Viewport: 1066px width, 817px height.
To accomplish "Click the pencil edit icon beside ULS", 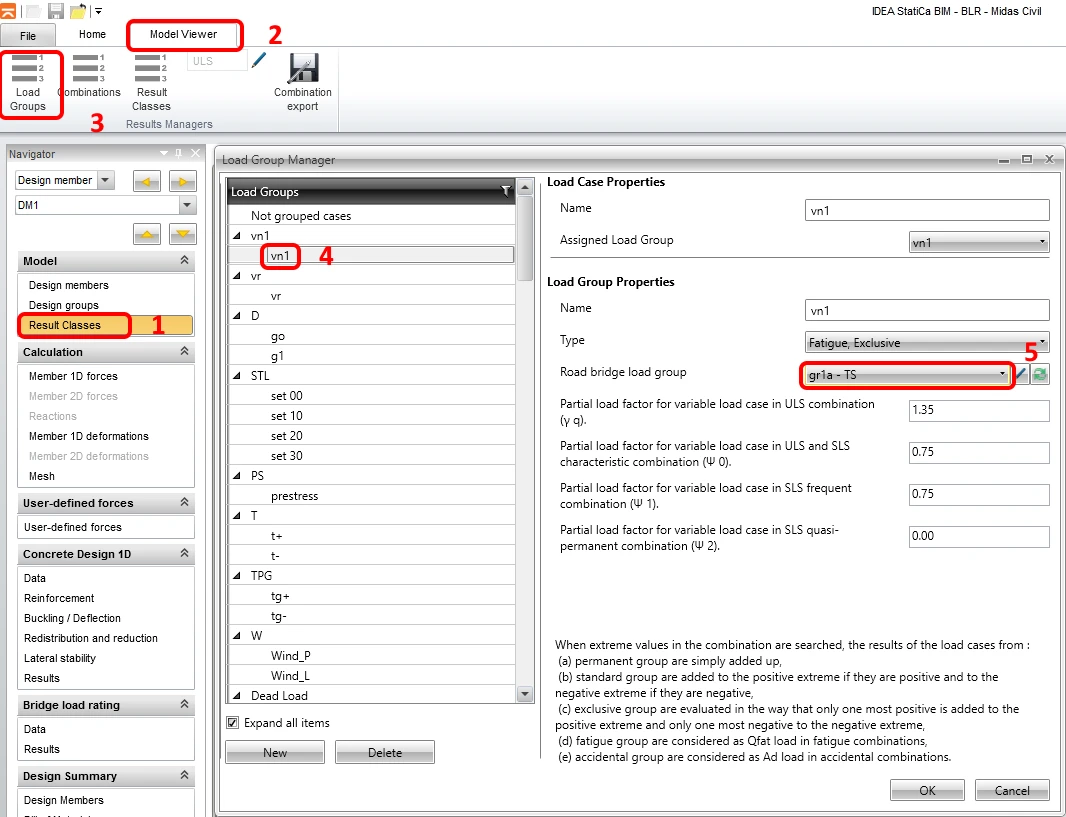I will point(258,60).
